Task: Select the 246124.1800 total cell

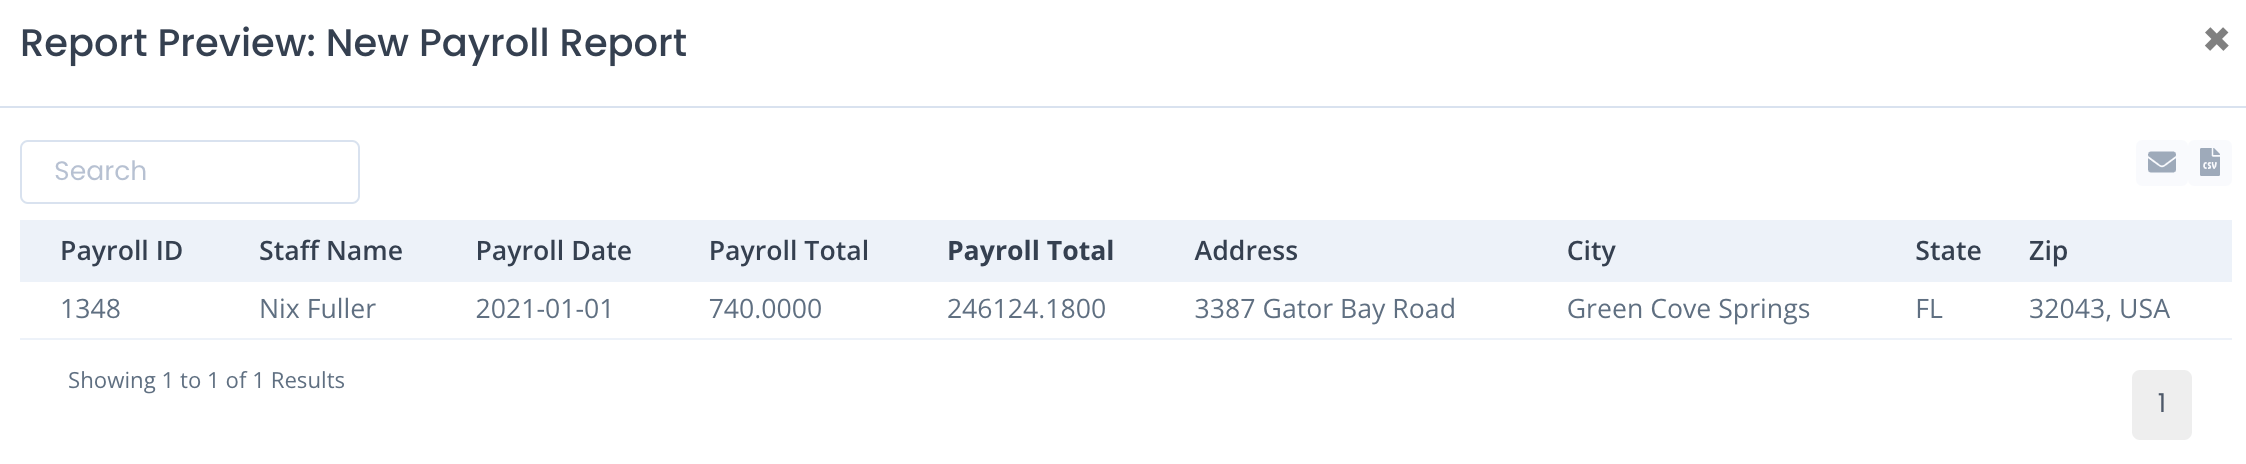Action: tap(1026, 309)
